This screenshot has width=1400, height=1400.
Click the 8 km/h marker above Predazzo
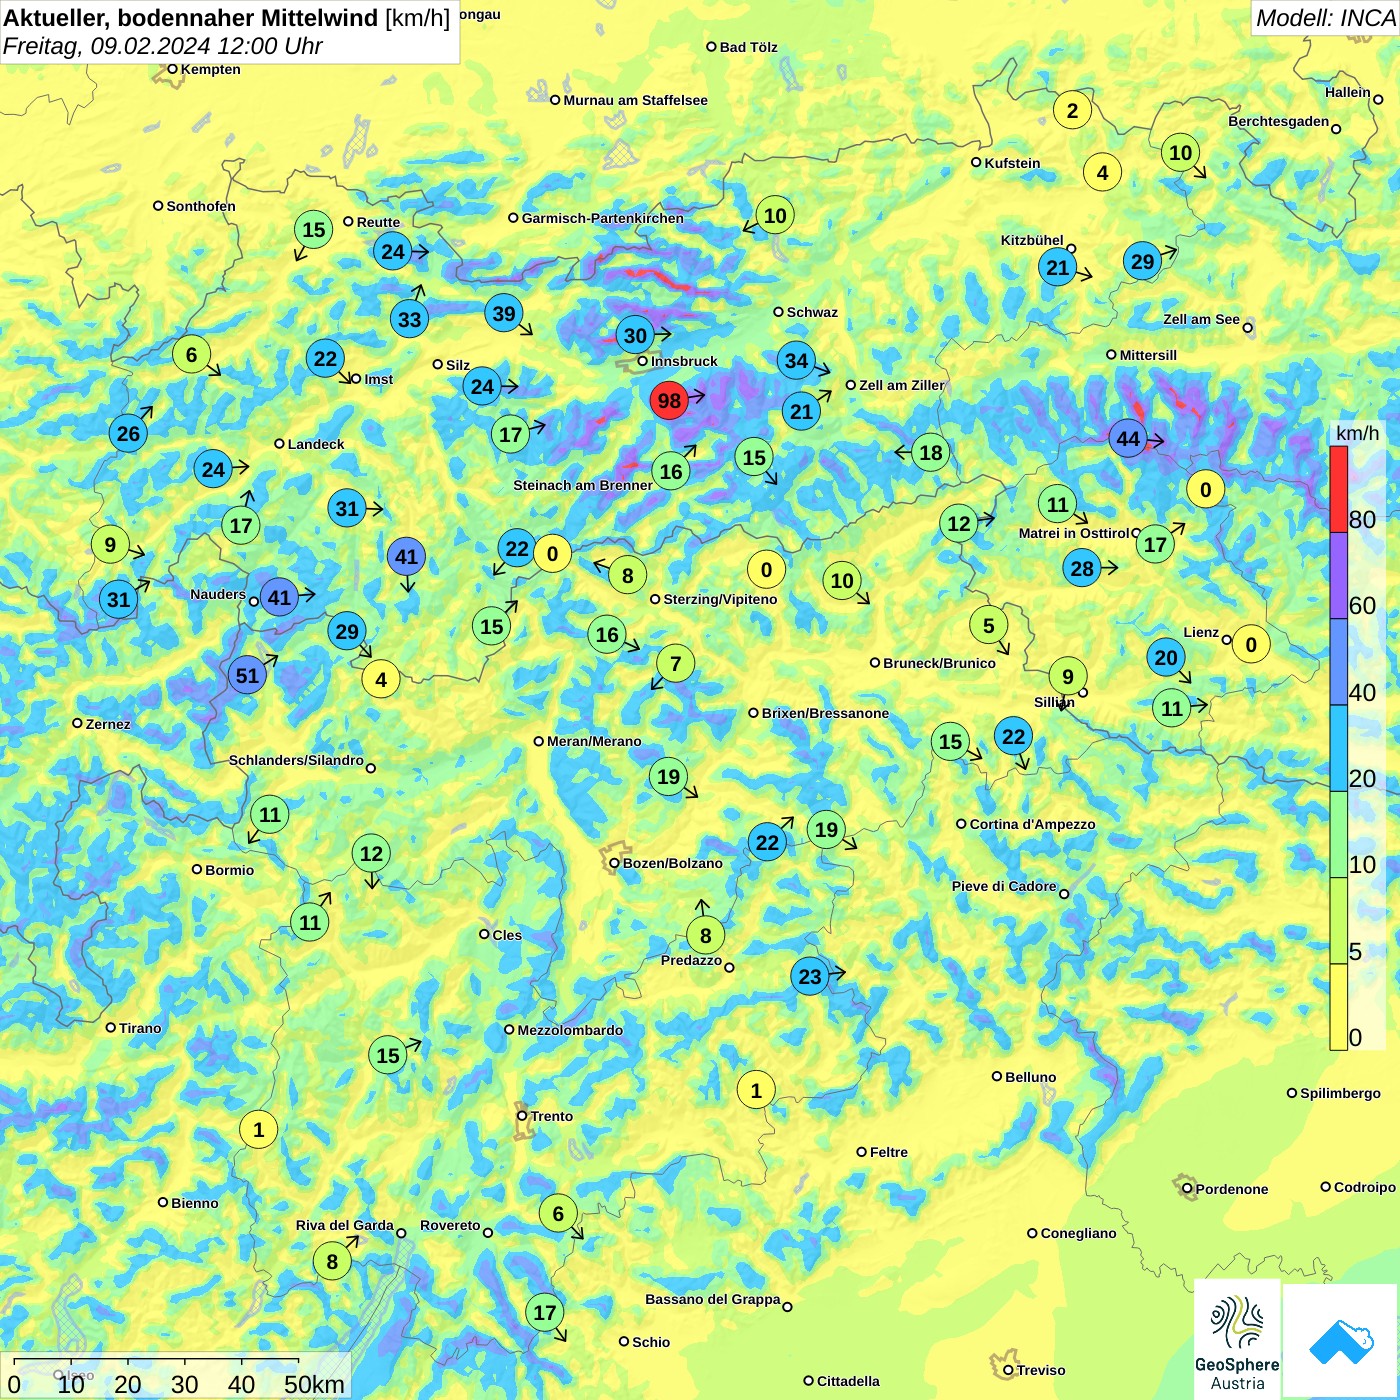(705, 936)
